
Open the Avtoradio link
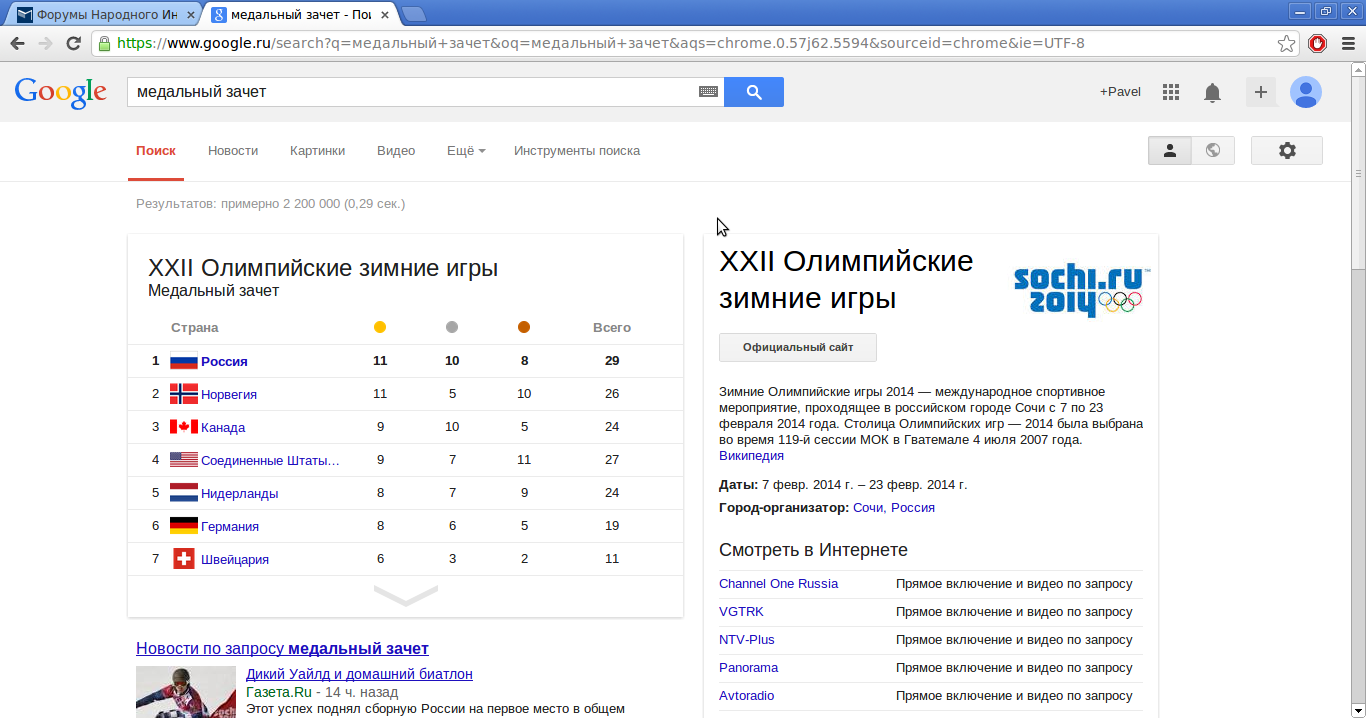pos(746,696)
